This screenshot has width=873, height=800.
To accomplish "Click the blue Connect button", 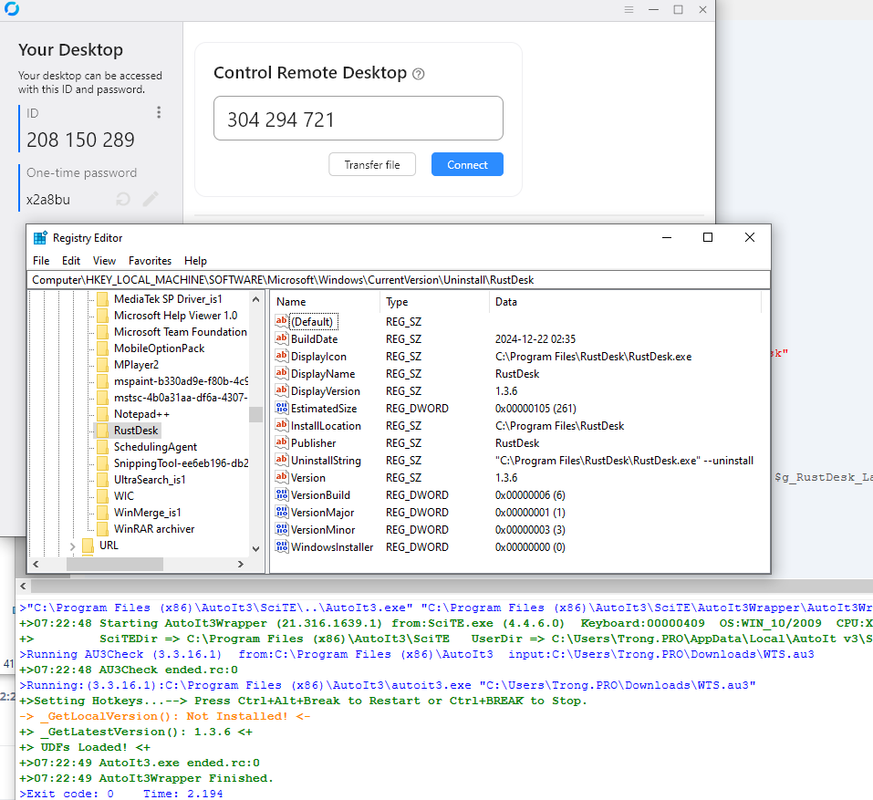I will click(467, 164).
